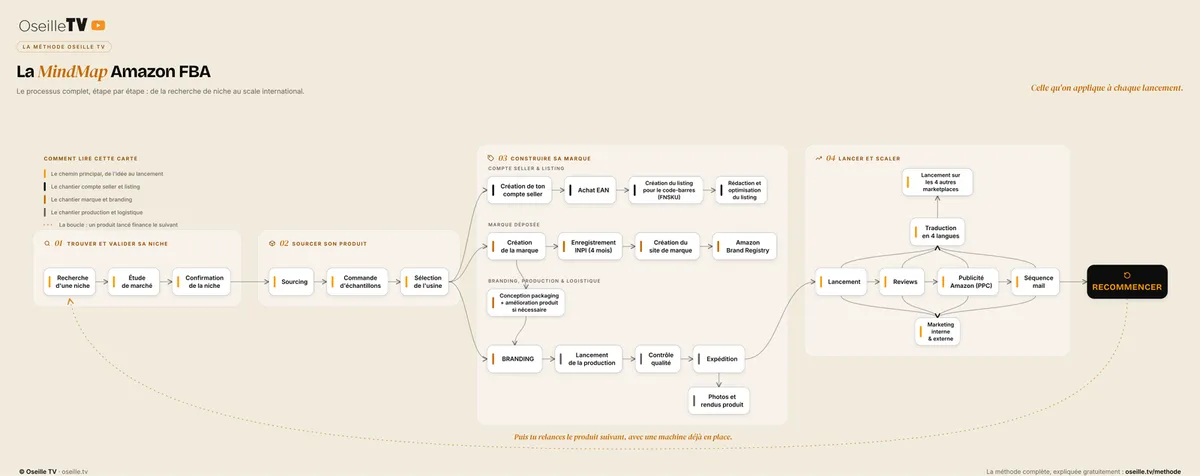Click the magnifier icon of section 01
Screen dimensions: 1200x476
point(47,243)
